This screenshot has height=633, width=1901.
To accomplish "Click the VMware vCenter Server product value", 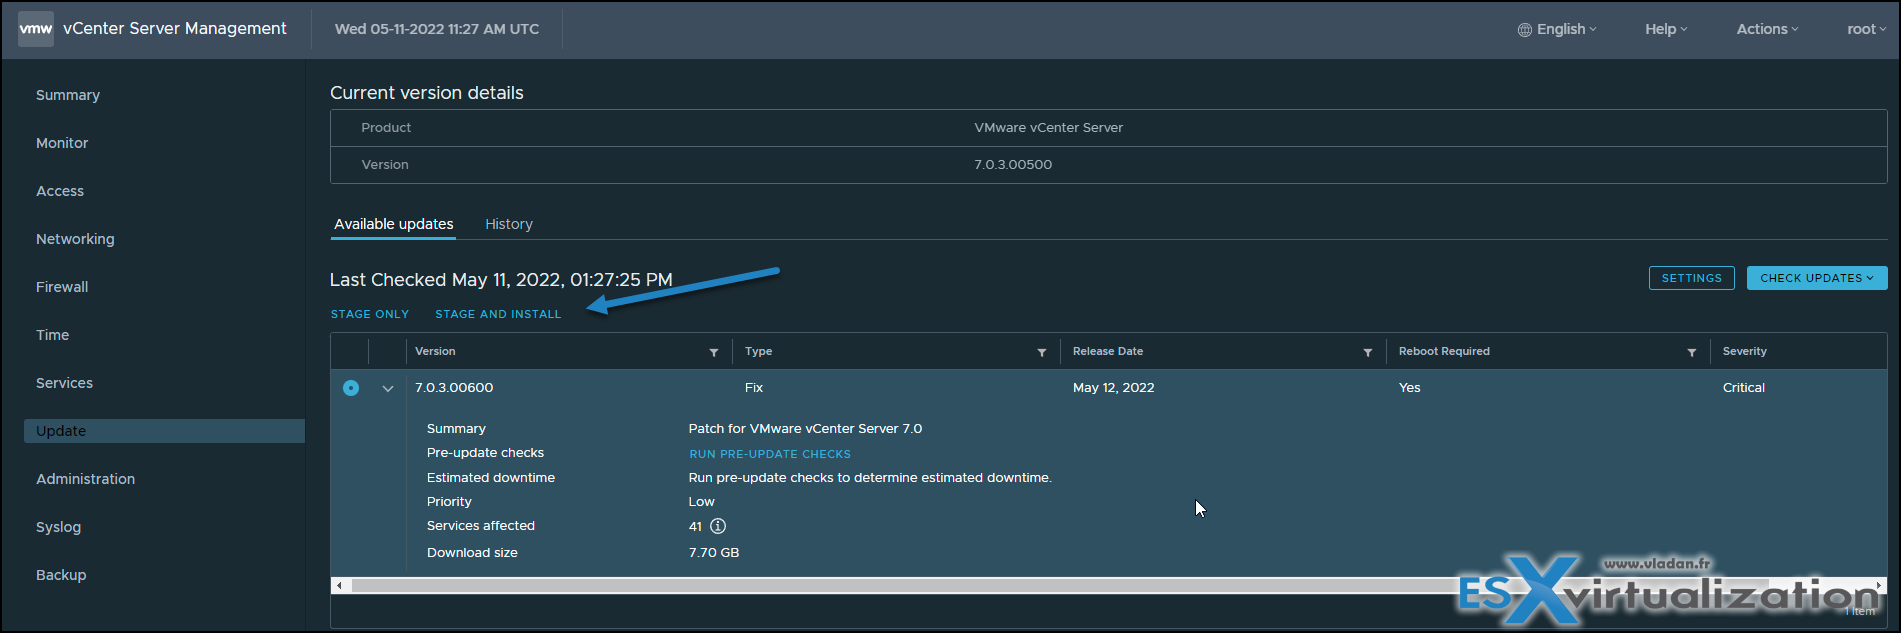I will click(x=1049, y=128).
